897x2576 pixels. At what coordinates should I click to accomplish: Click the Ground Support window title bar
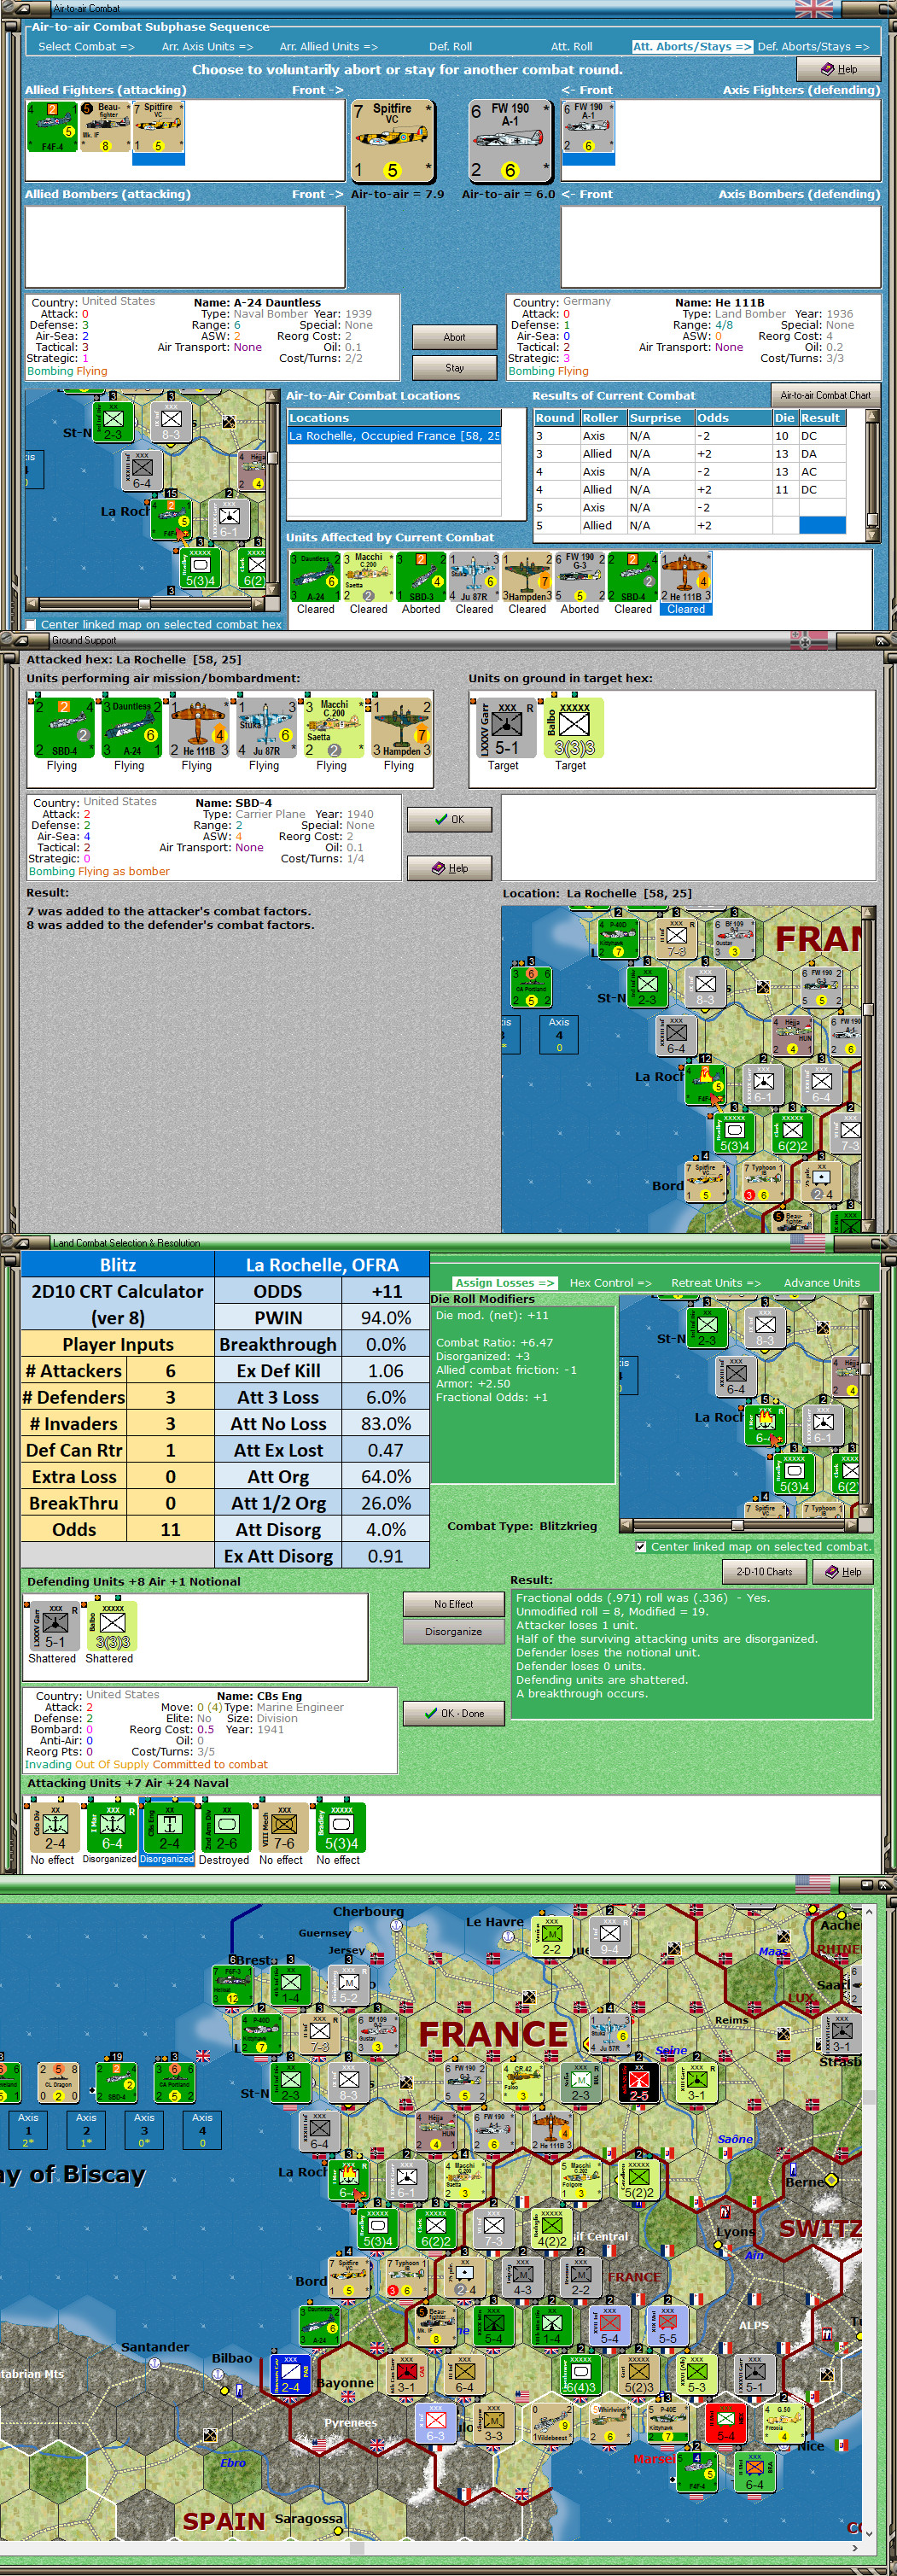point(448,639)
